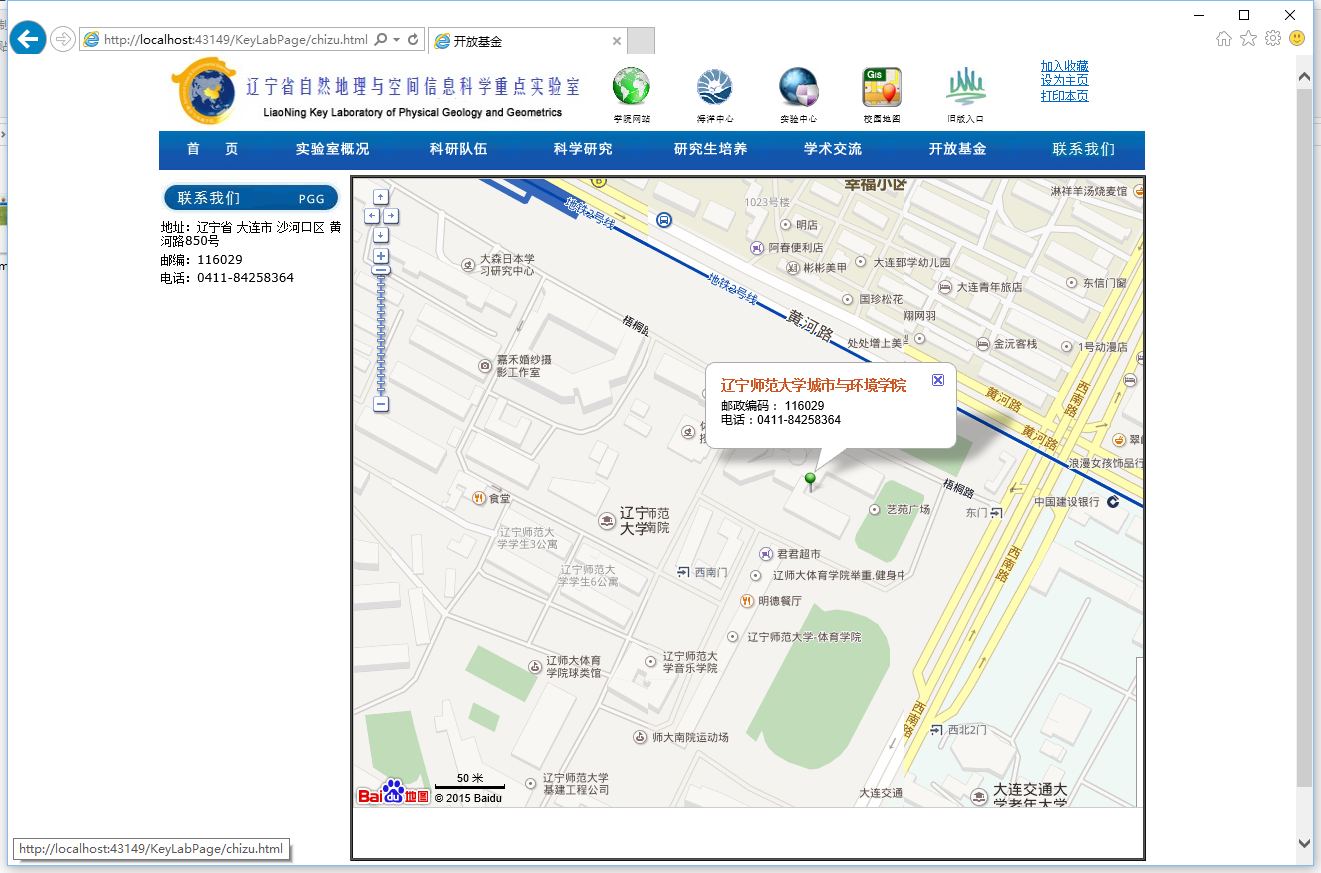Image resolution: width=1321 pixels, height=873 pixels.
Task: Open the browser tools gear icon
Action: coord(1273,38)
